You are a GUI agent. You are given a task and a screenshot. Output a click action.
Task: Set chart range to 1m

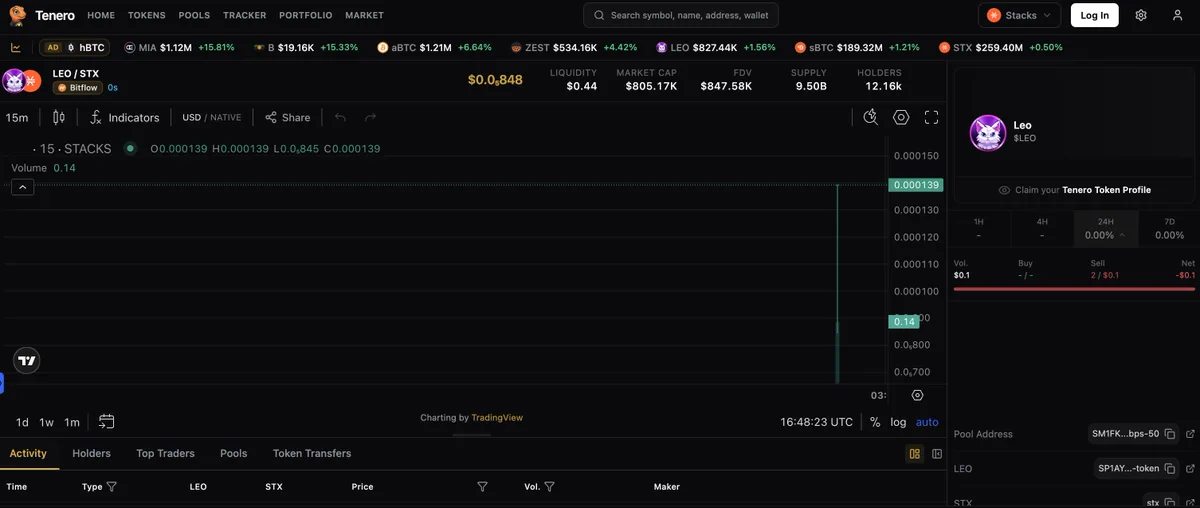pyautogui.click(x=72, y=422)
